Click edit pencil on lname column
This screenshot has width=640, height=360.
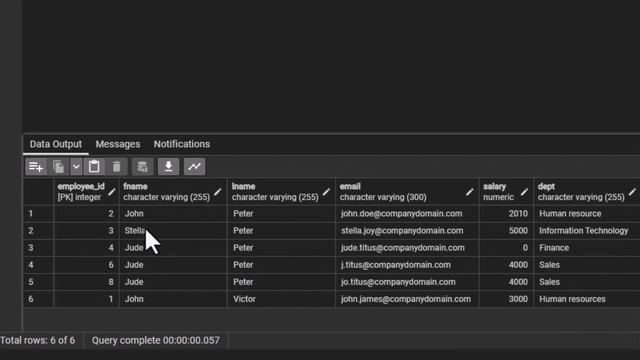pos(326,192)
